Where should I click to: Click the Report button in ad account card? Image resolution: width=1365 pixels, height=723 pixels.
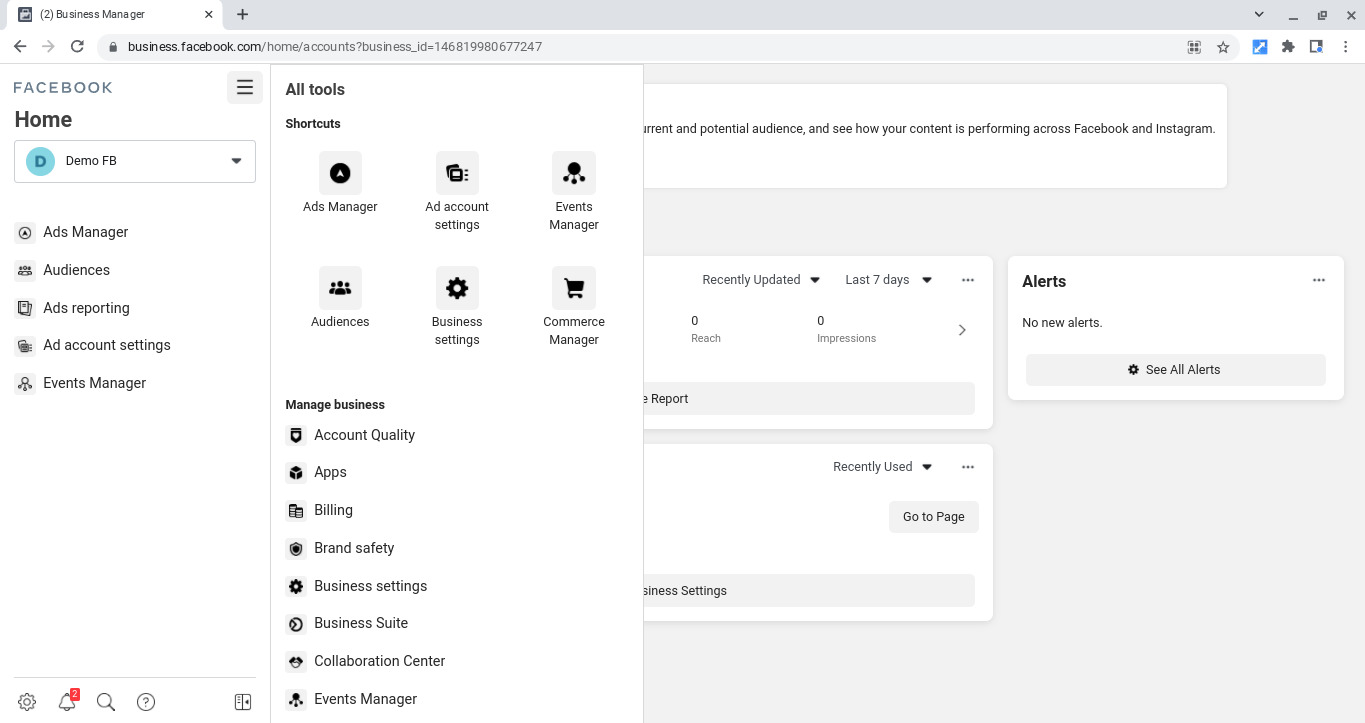pos(809,399)
